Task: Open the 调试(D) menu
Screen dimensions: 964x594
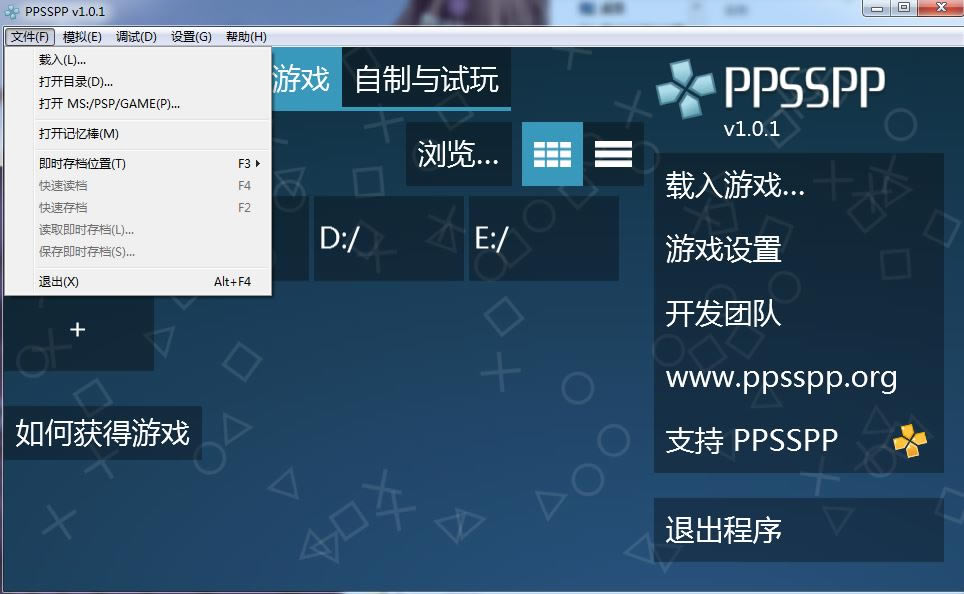Action: [136, 37]
